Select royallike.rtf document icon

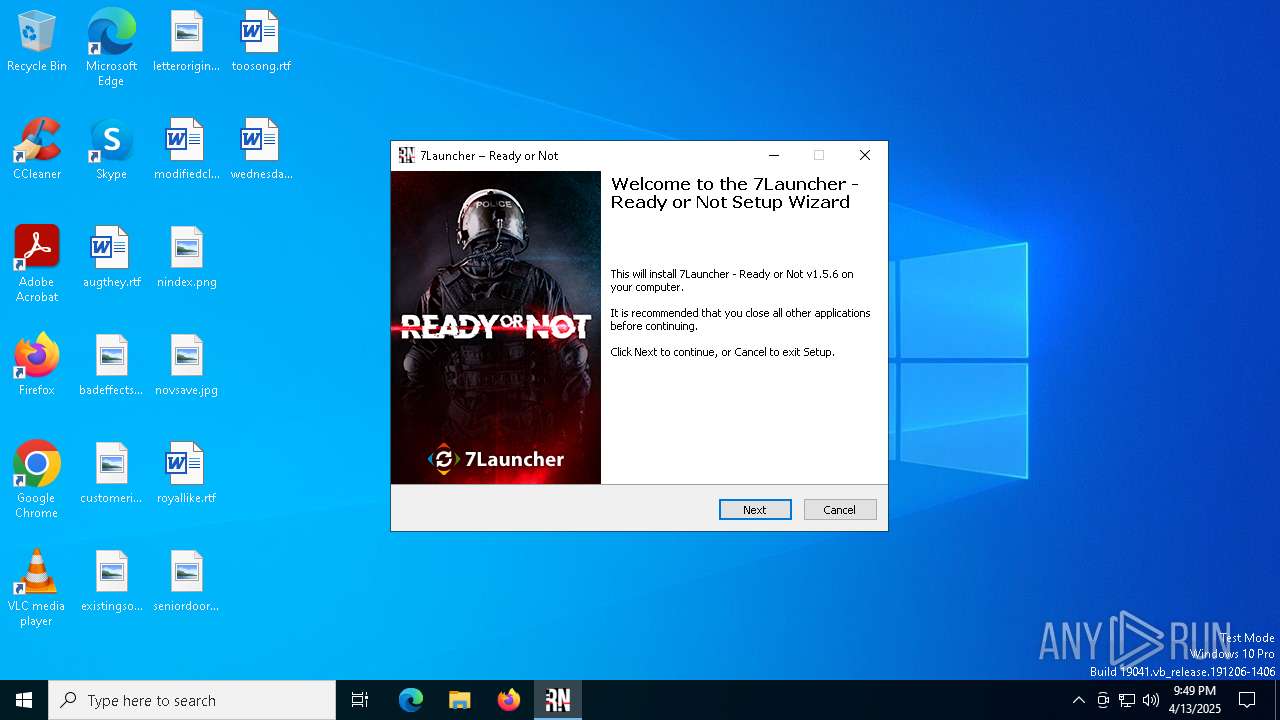pyautogui.click(x=186, y=474)
